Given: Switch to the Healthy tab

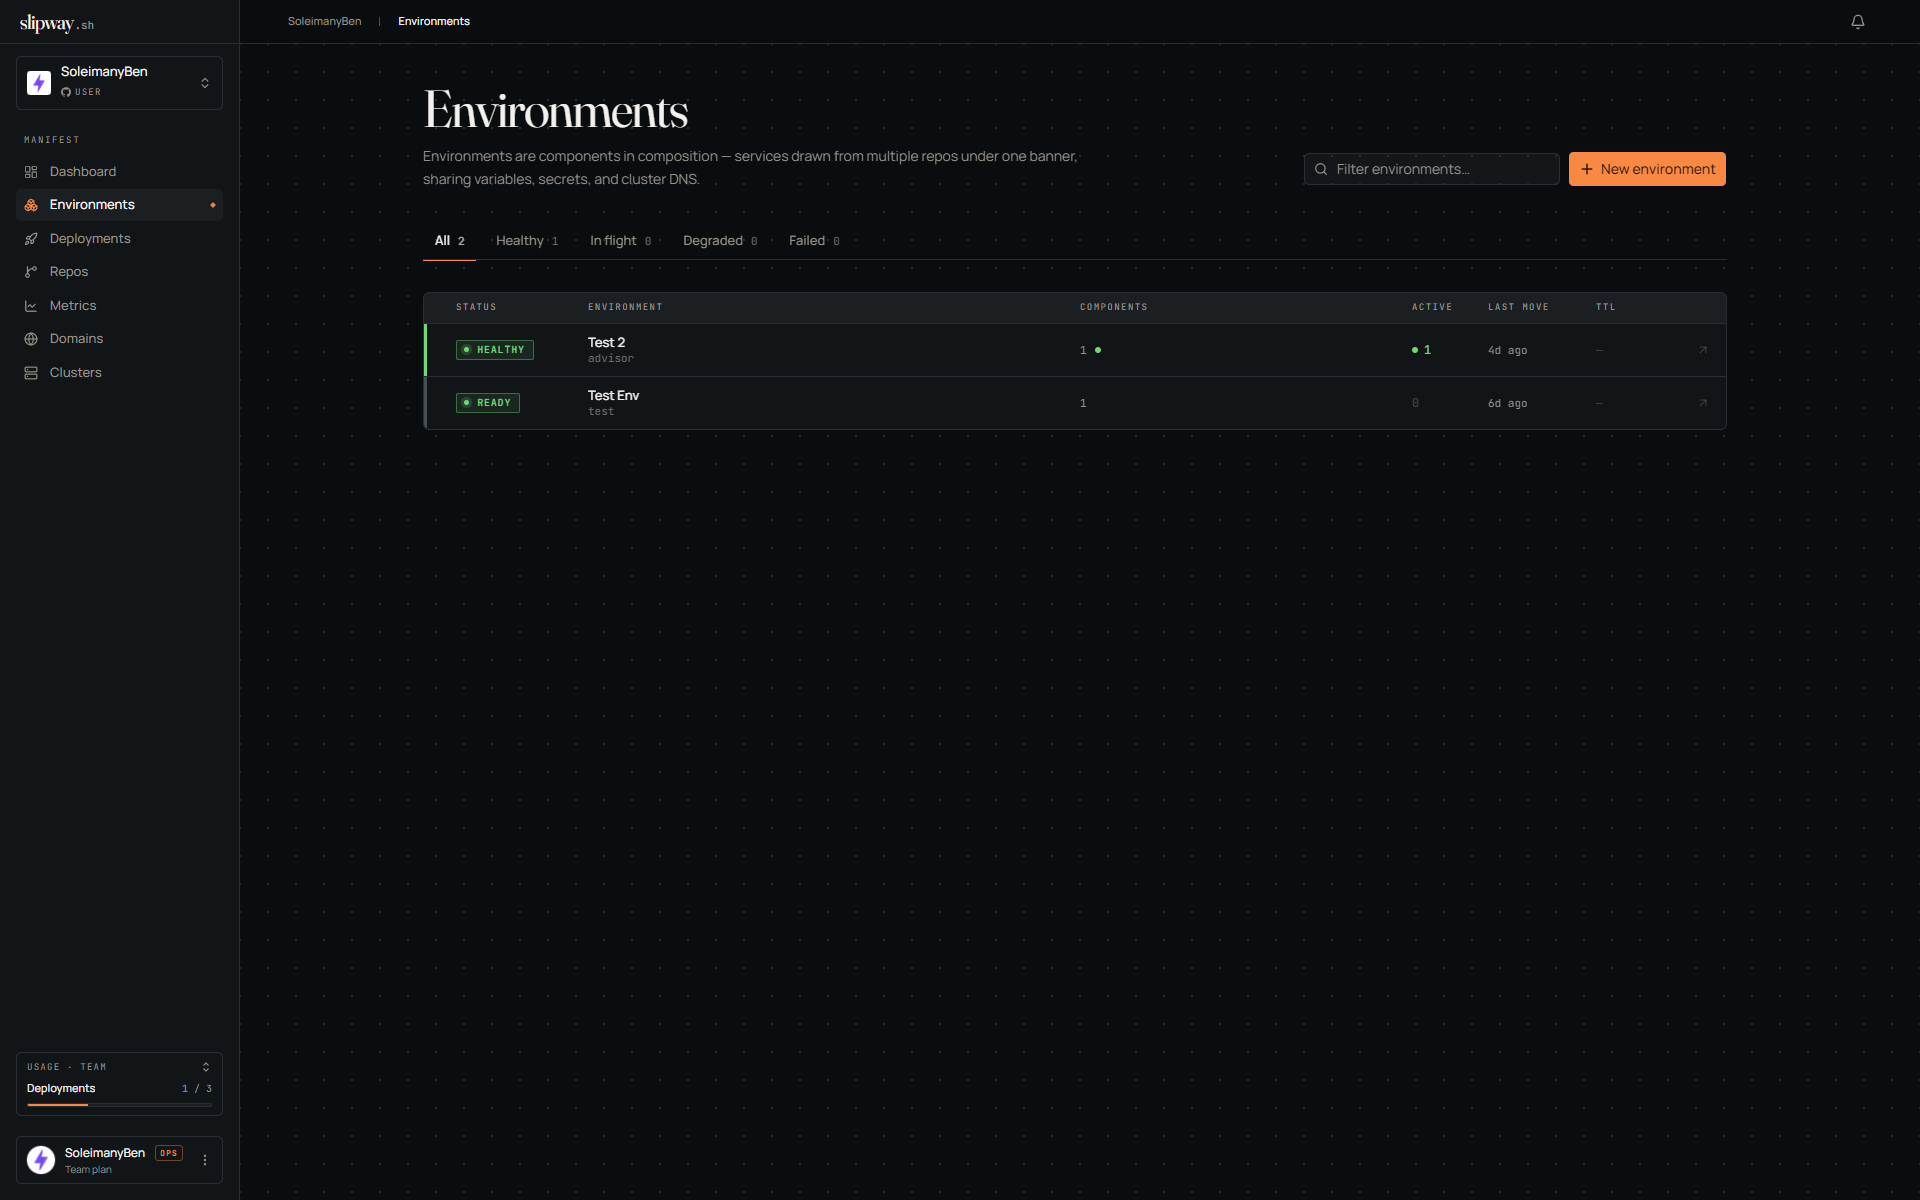Looking at the screenshot, I should click(527, 241).
